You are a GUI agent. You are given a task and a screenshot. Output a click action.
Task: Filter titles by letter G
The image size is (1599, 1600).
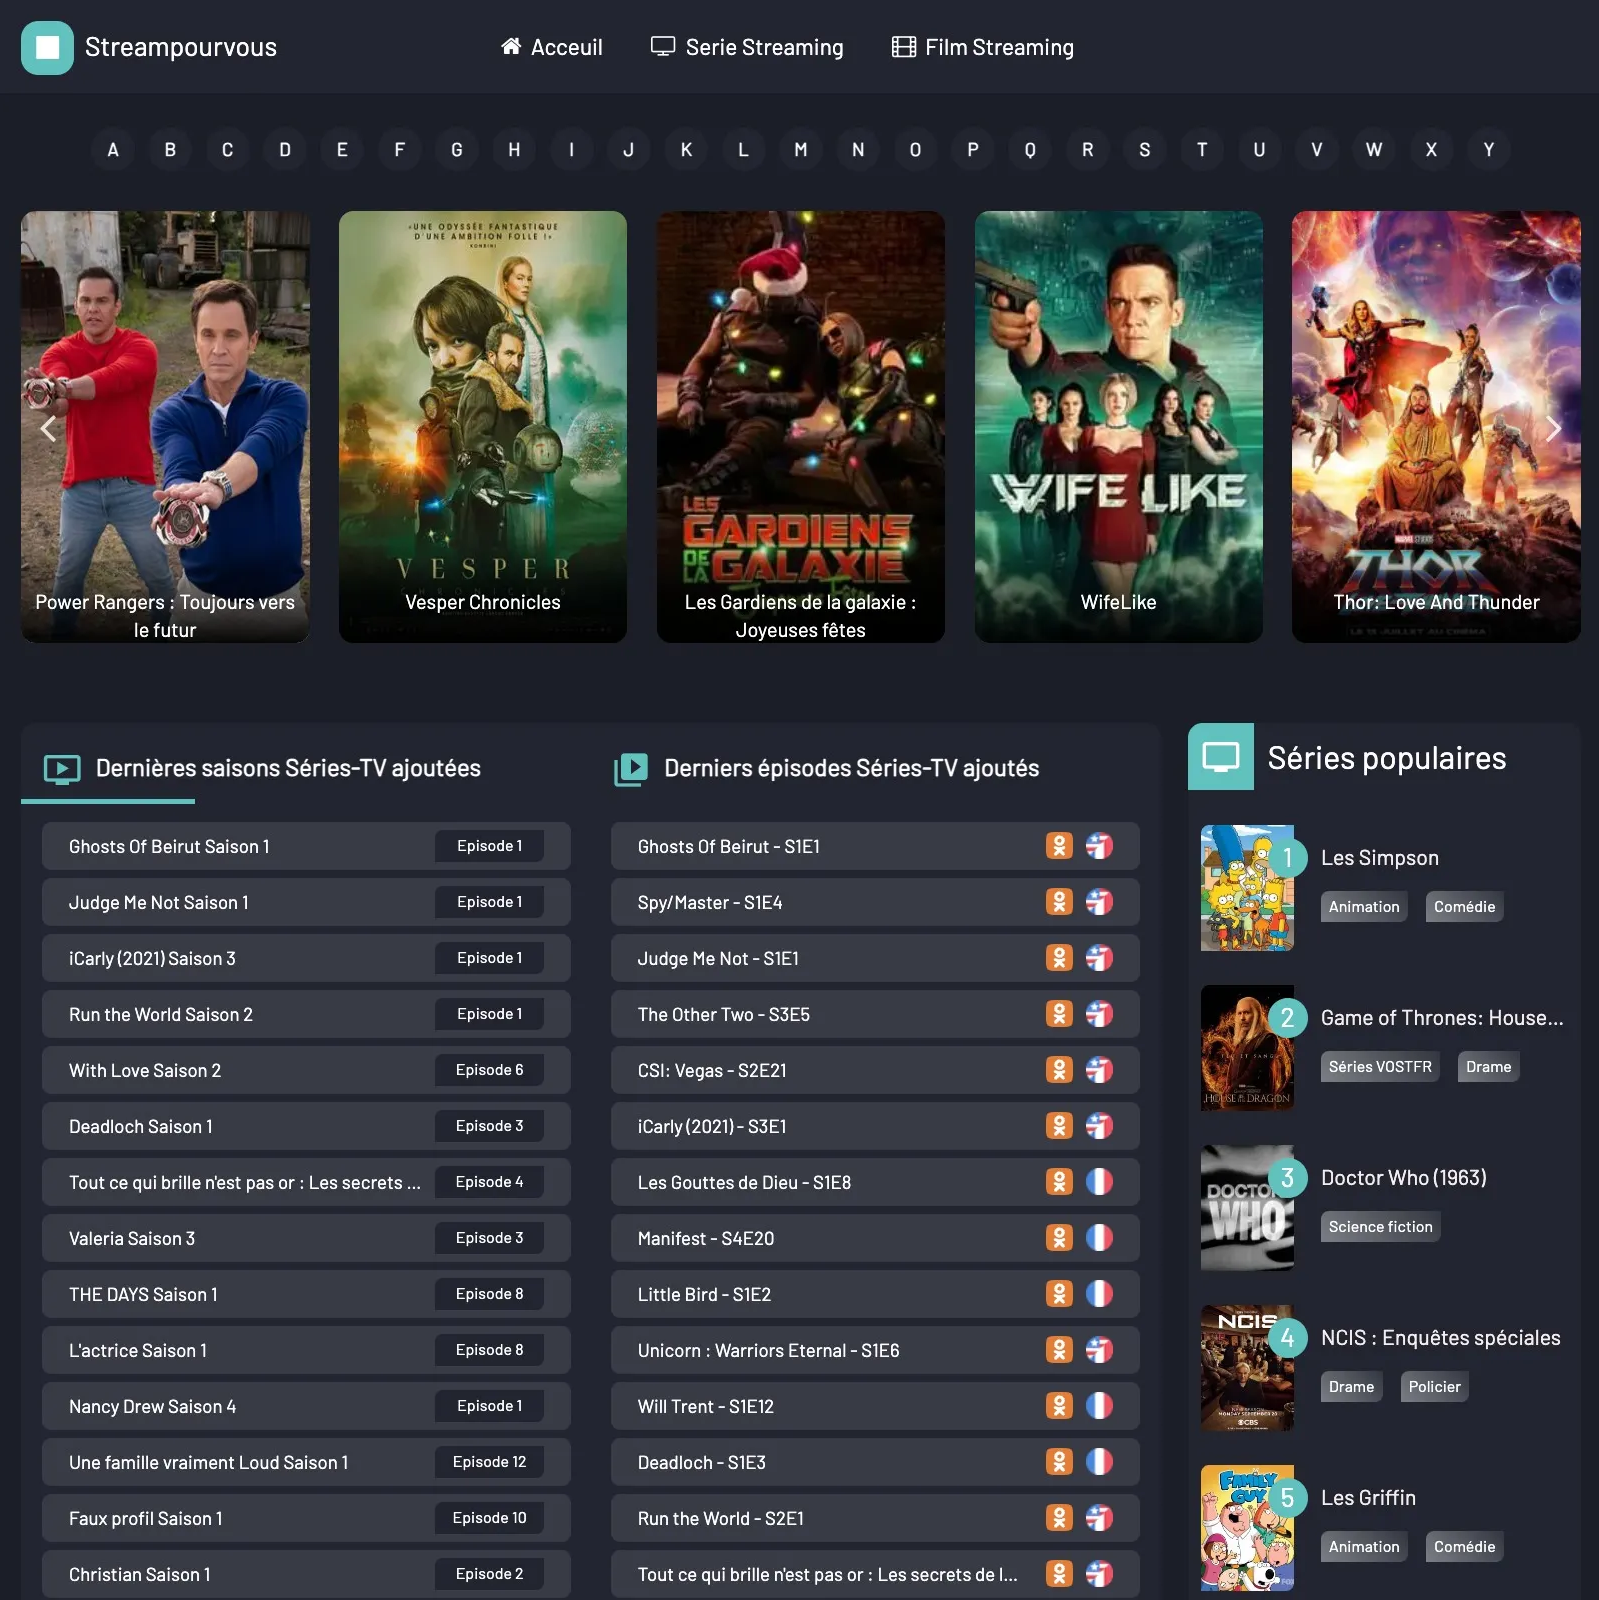point(457,149)
